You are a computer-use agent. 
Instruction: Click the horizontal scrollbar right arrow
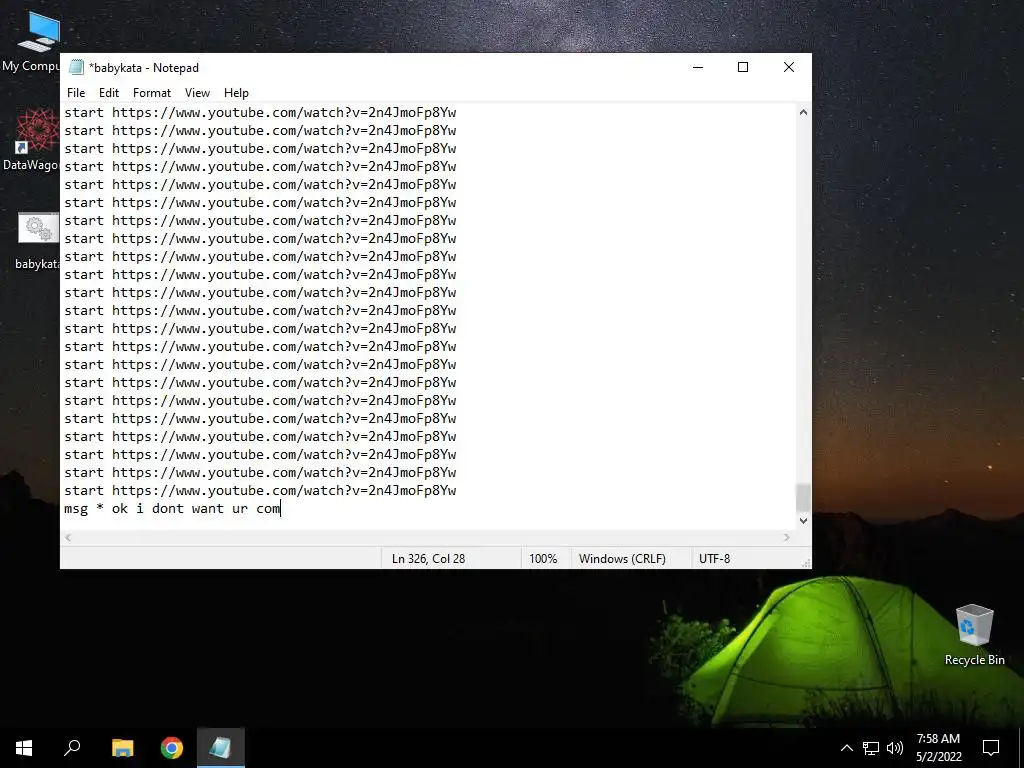coord(787,537)
